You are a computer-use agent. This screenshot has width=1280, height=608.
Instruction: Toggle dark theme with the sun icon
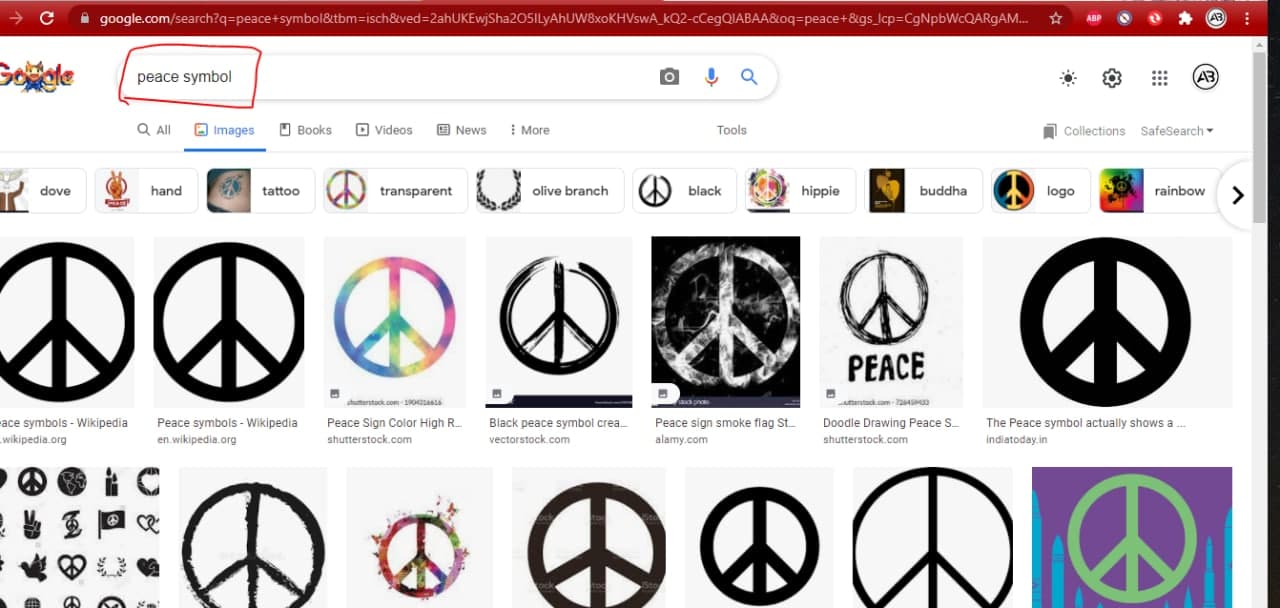pyautogui.click(x=1068, y=78)
